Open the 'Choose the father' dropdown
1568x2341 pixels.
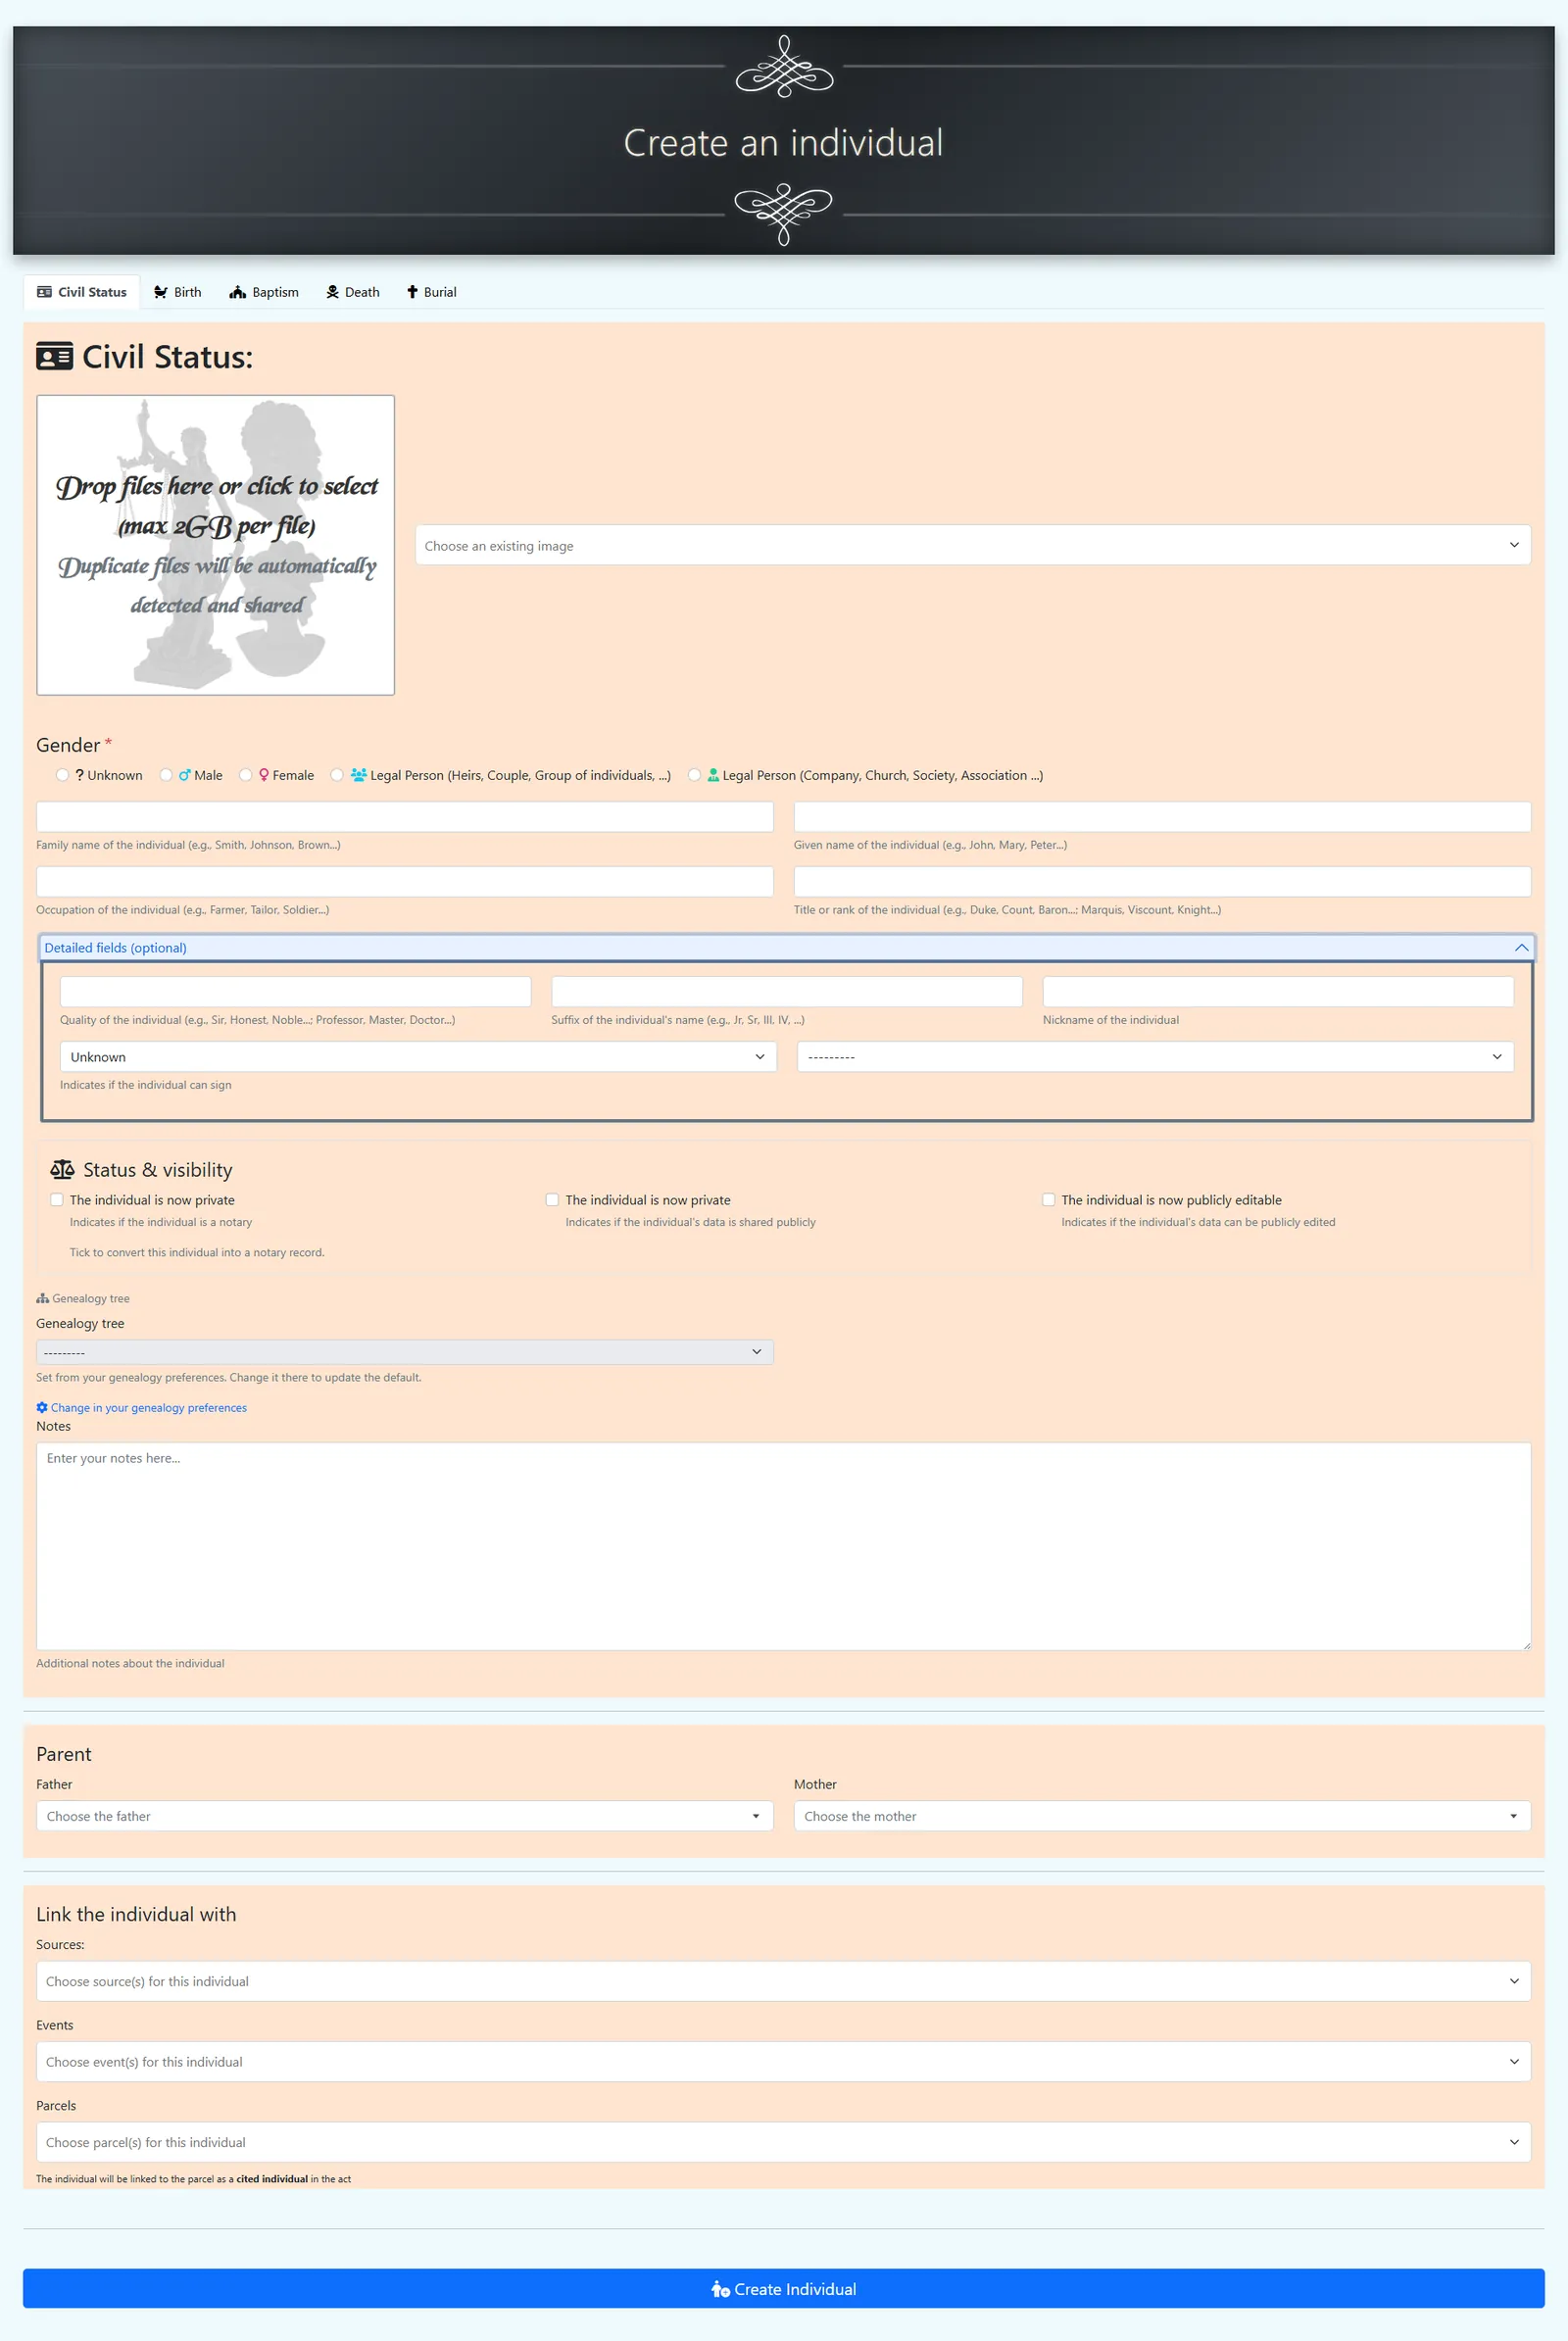point(404,1816)
